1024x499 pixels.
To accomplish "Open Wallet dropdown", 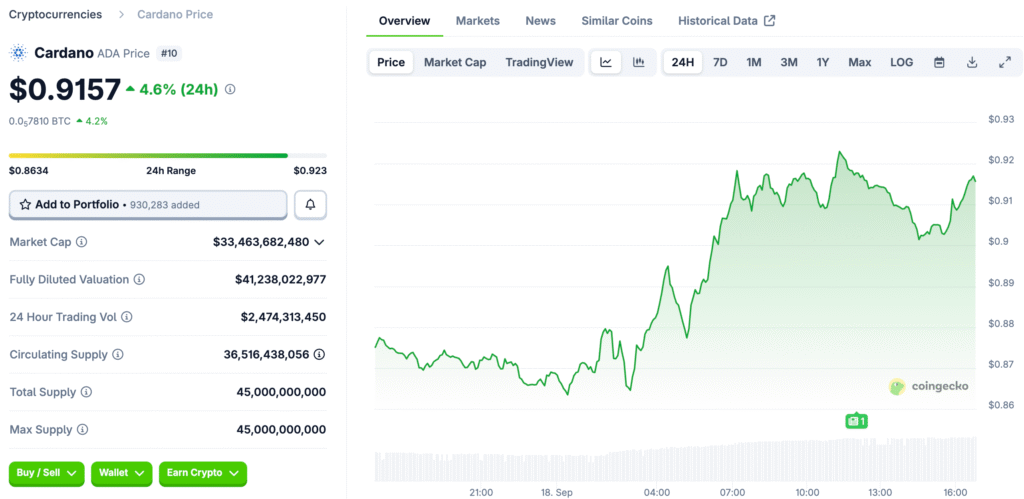I will (x=121, y=473).
